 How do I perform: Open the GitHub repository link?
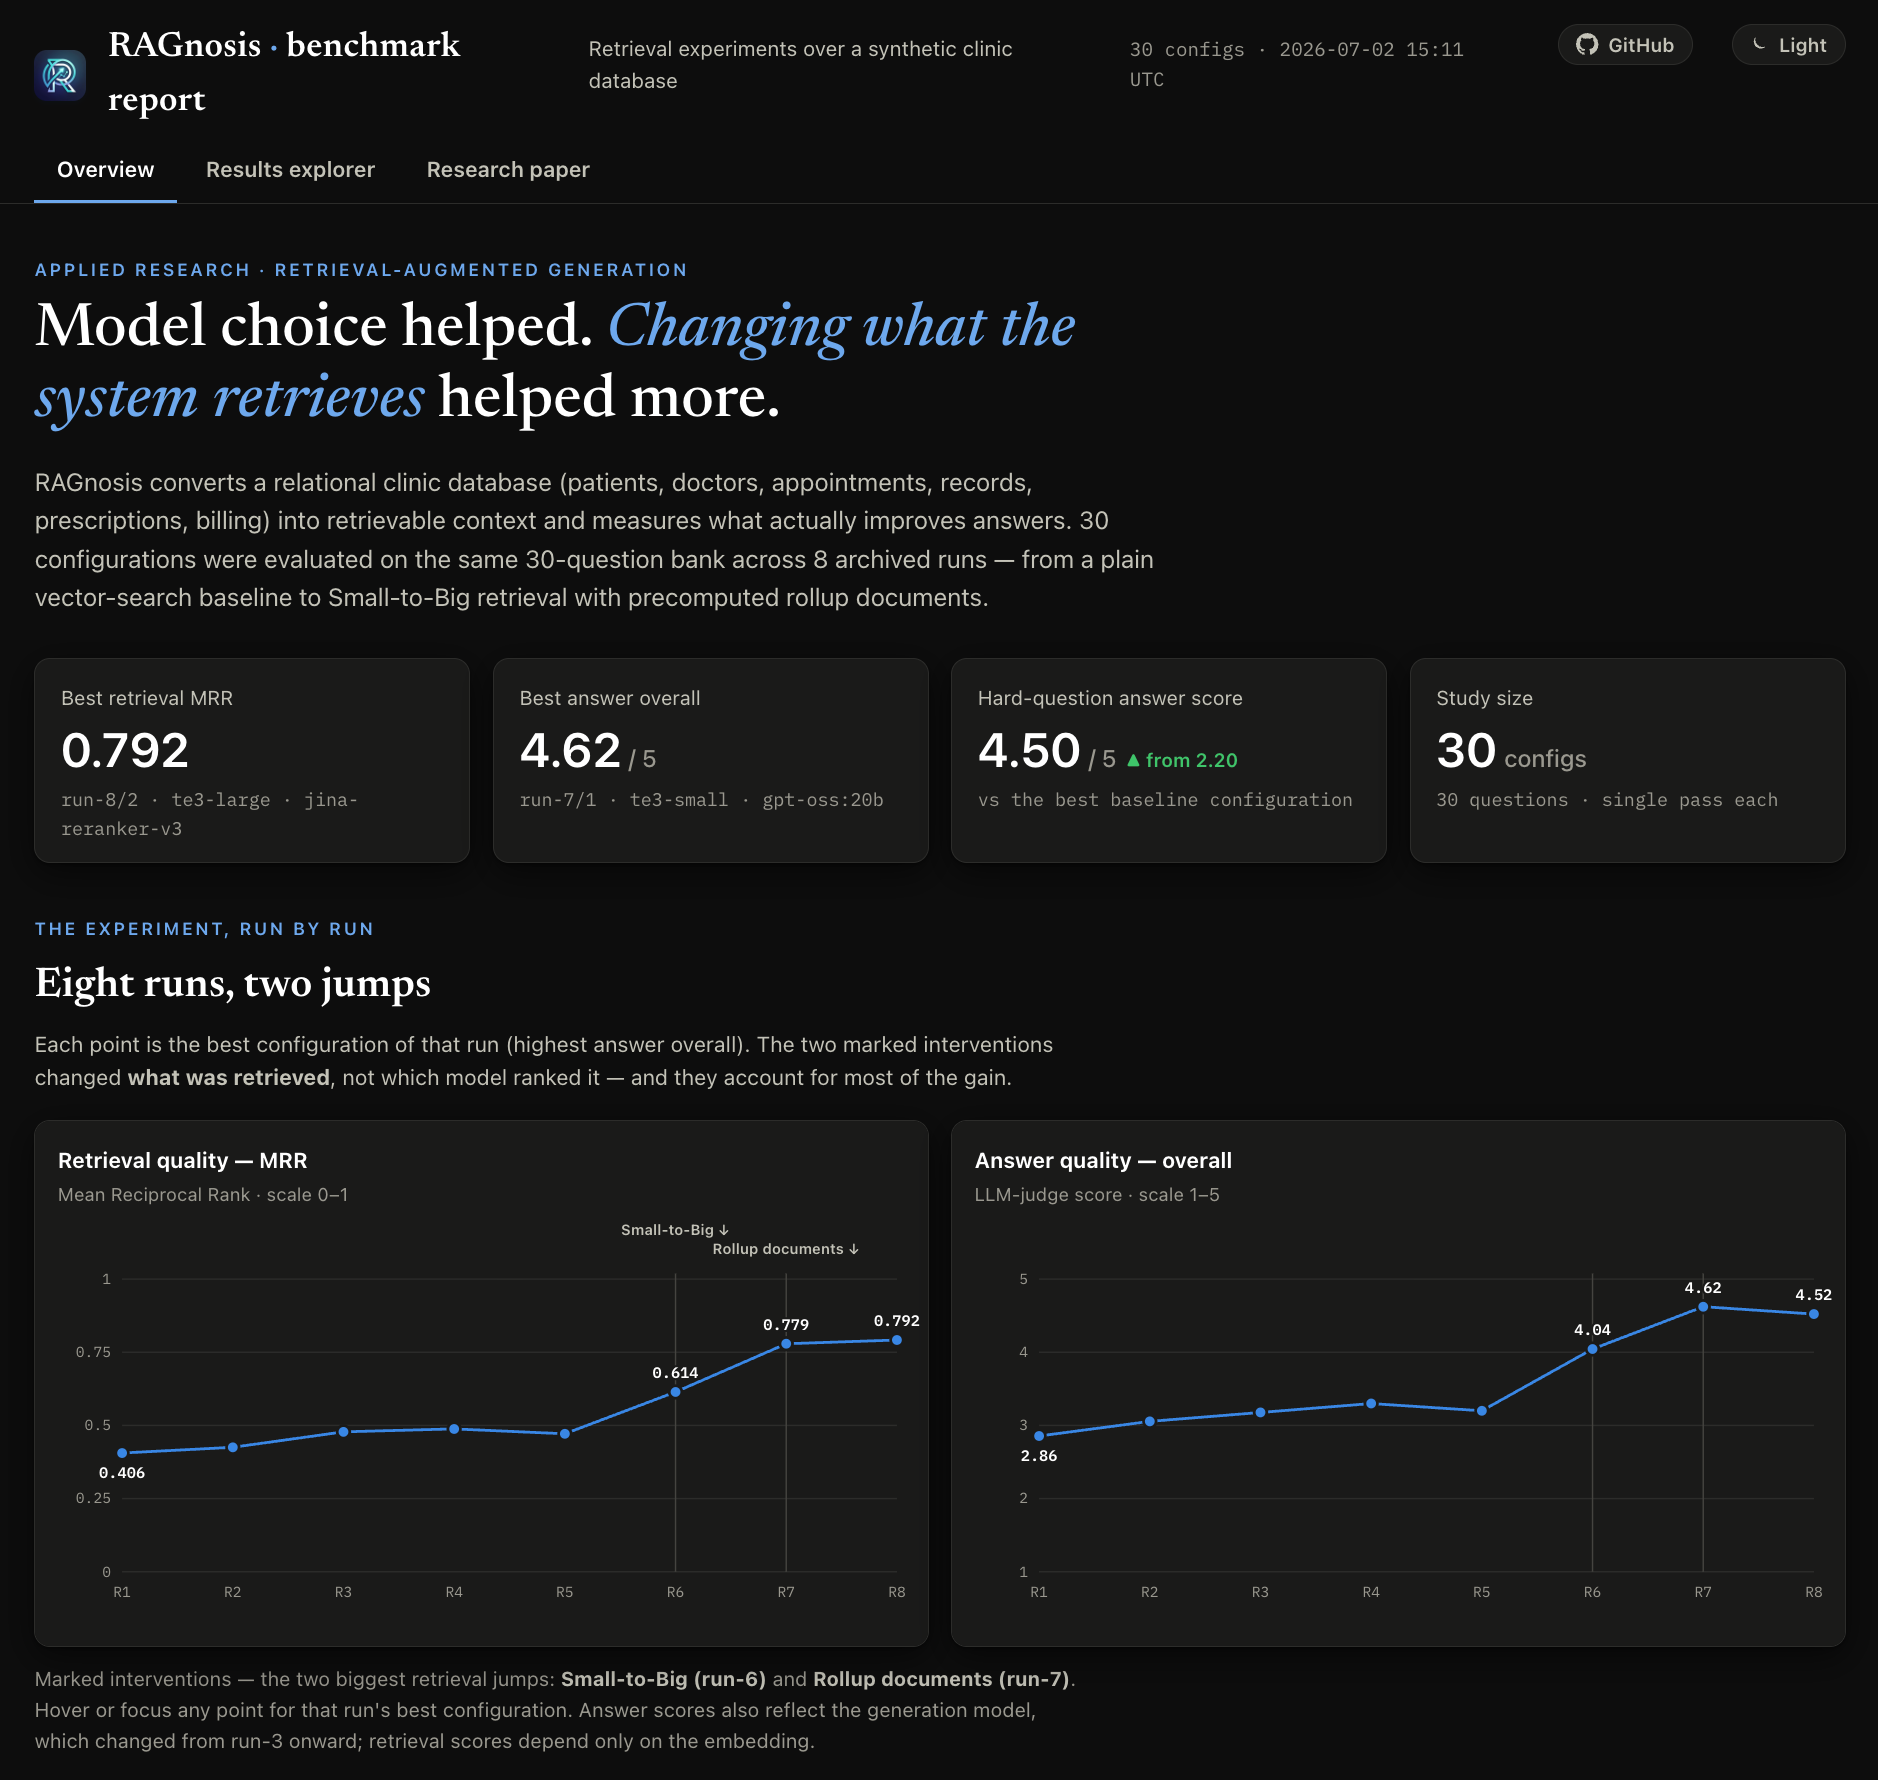point(1625,45)
